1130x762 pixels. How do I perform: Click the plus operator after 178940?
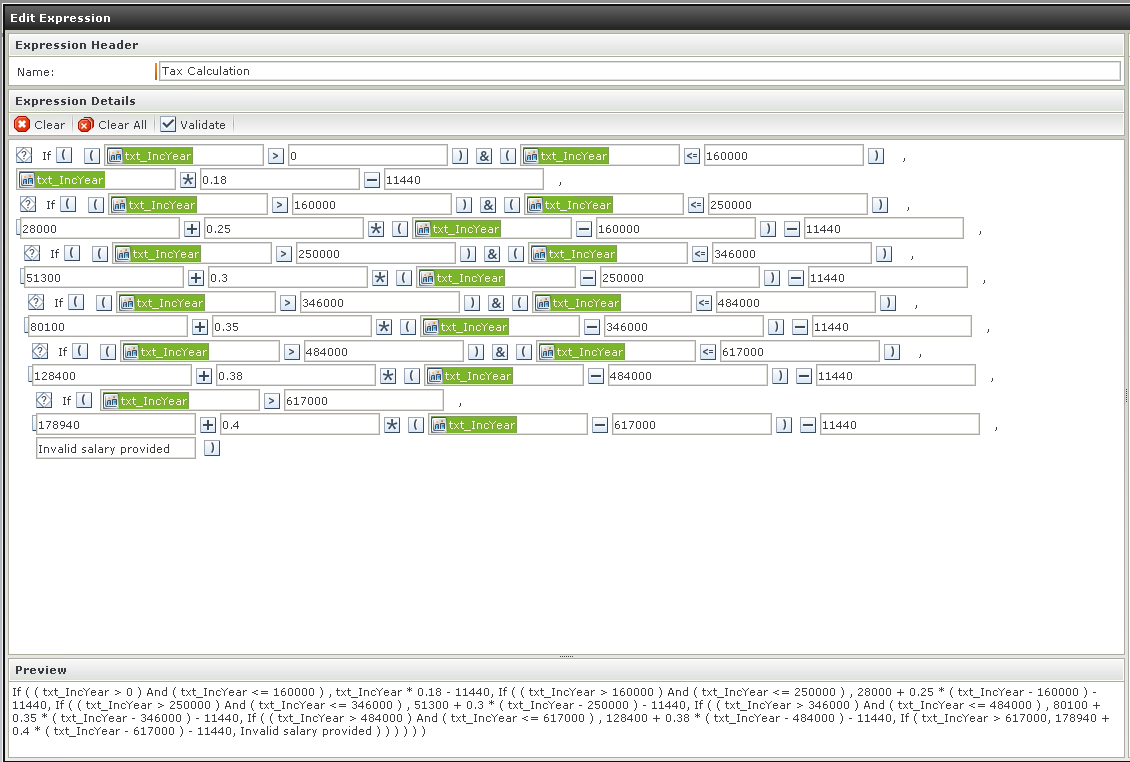(208, 425)
